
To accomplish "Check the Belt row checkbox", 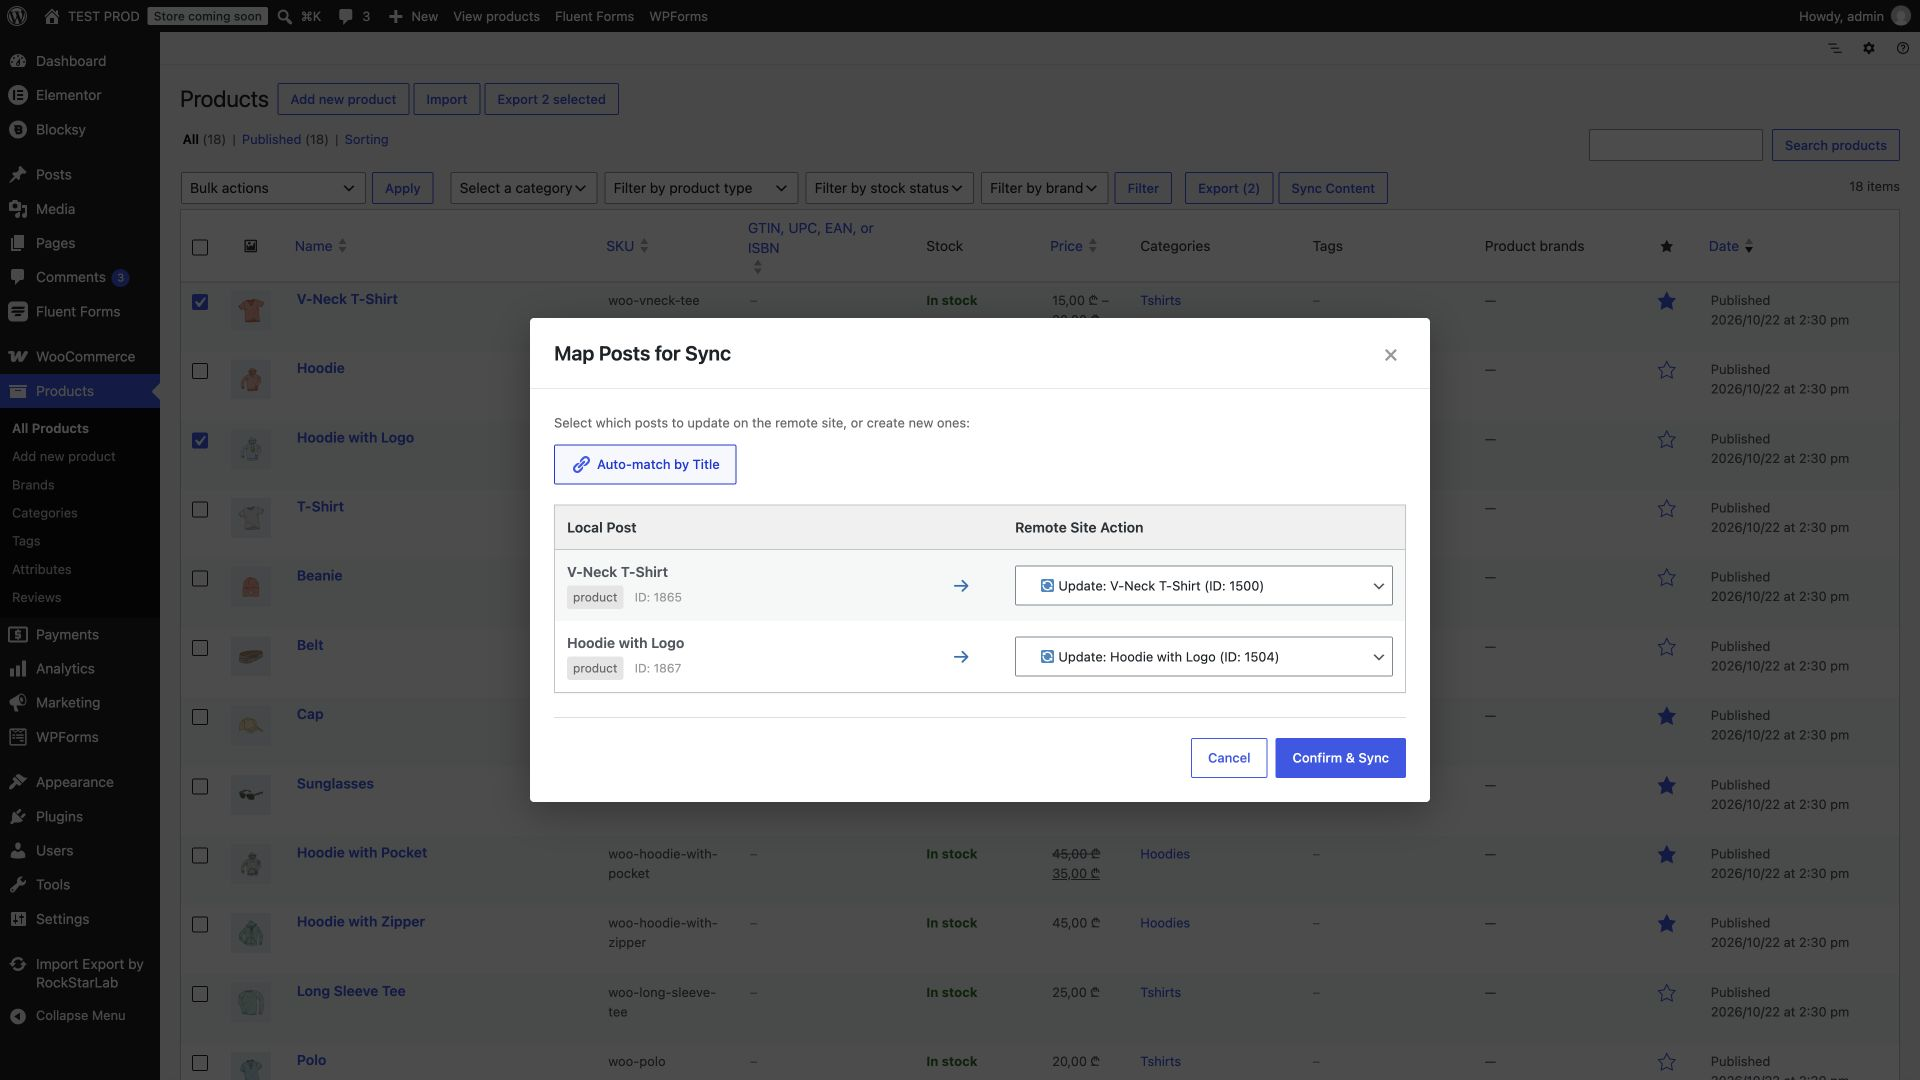I will [200, 648].
